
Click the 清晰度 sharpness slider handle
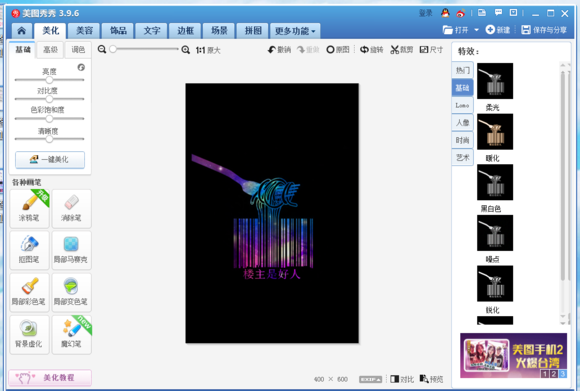(49, 139)
